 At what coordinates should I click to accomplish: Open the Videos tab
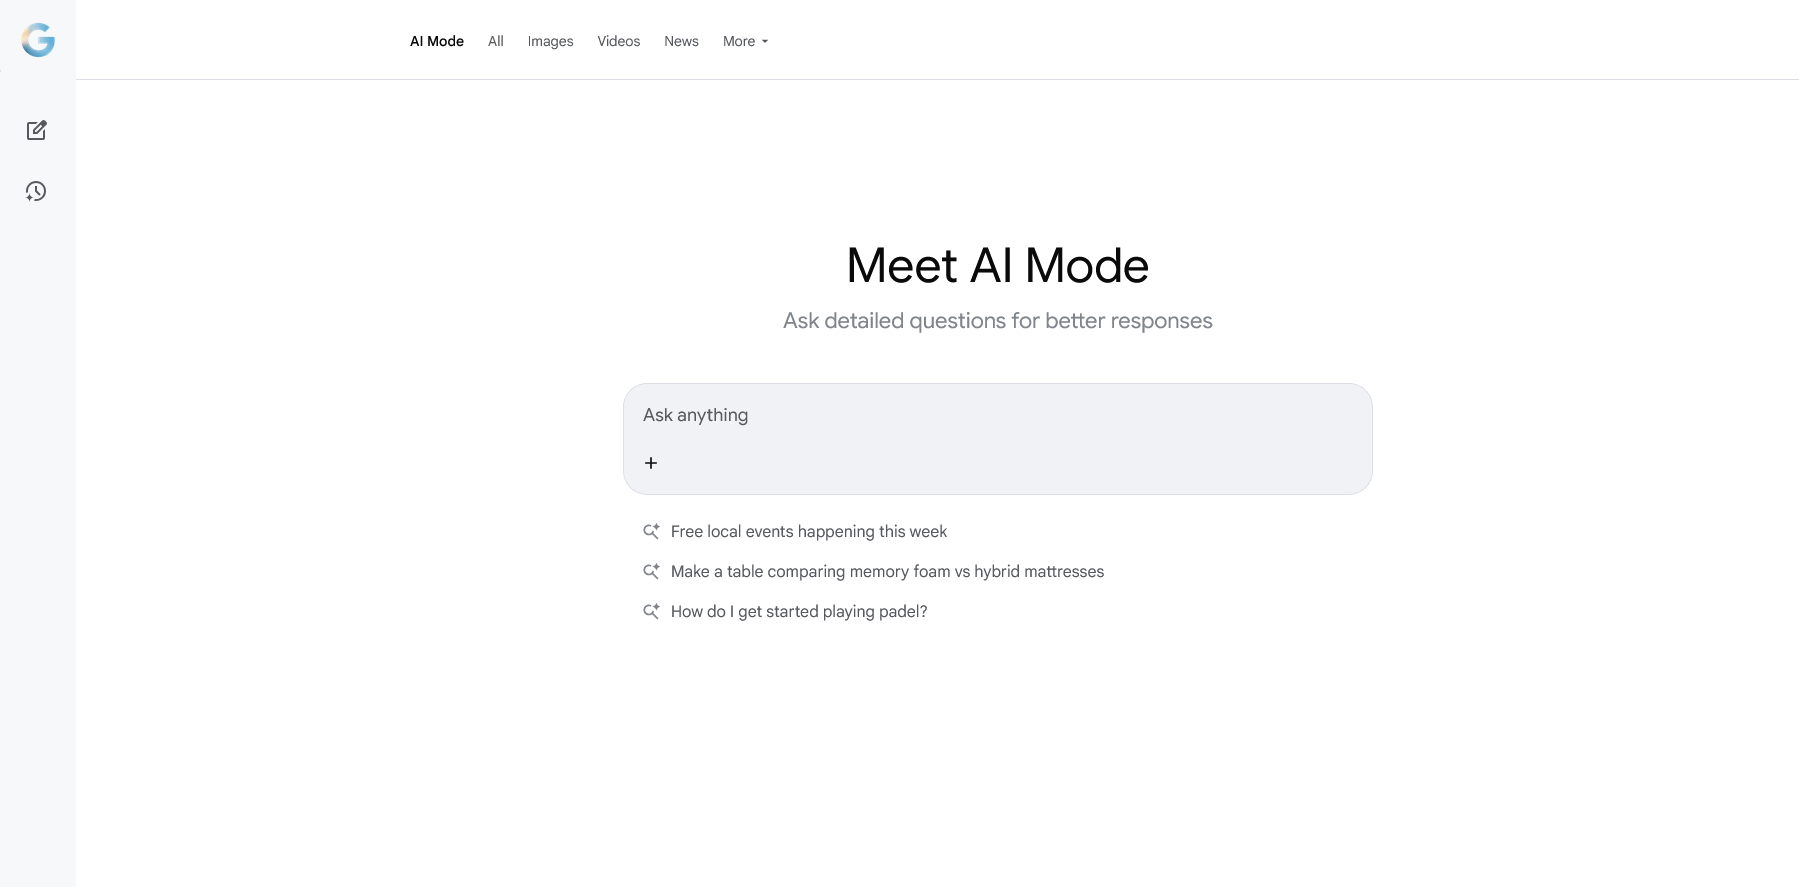point(619,41)
